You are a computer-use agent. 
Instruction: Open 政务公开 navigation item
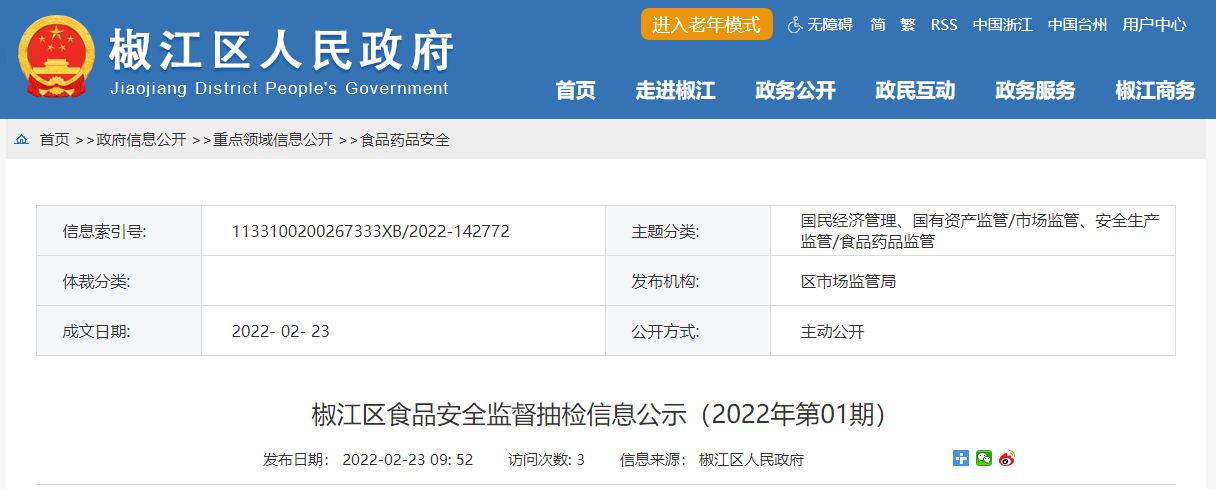pyautogui.click(x=796, y=91)
